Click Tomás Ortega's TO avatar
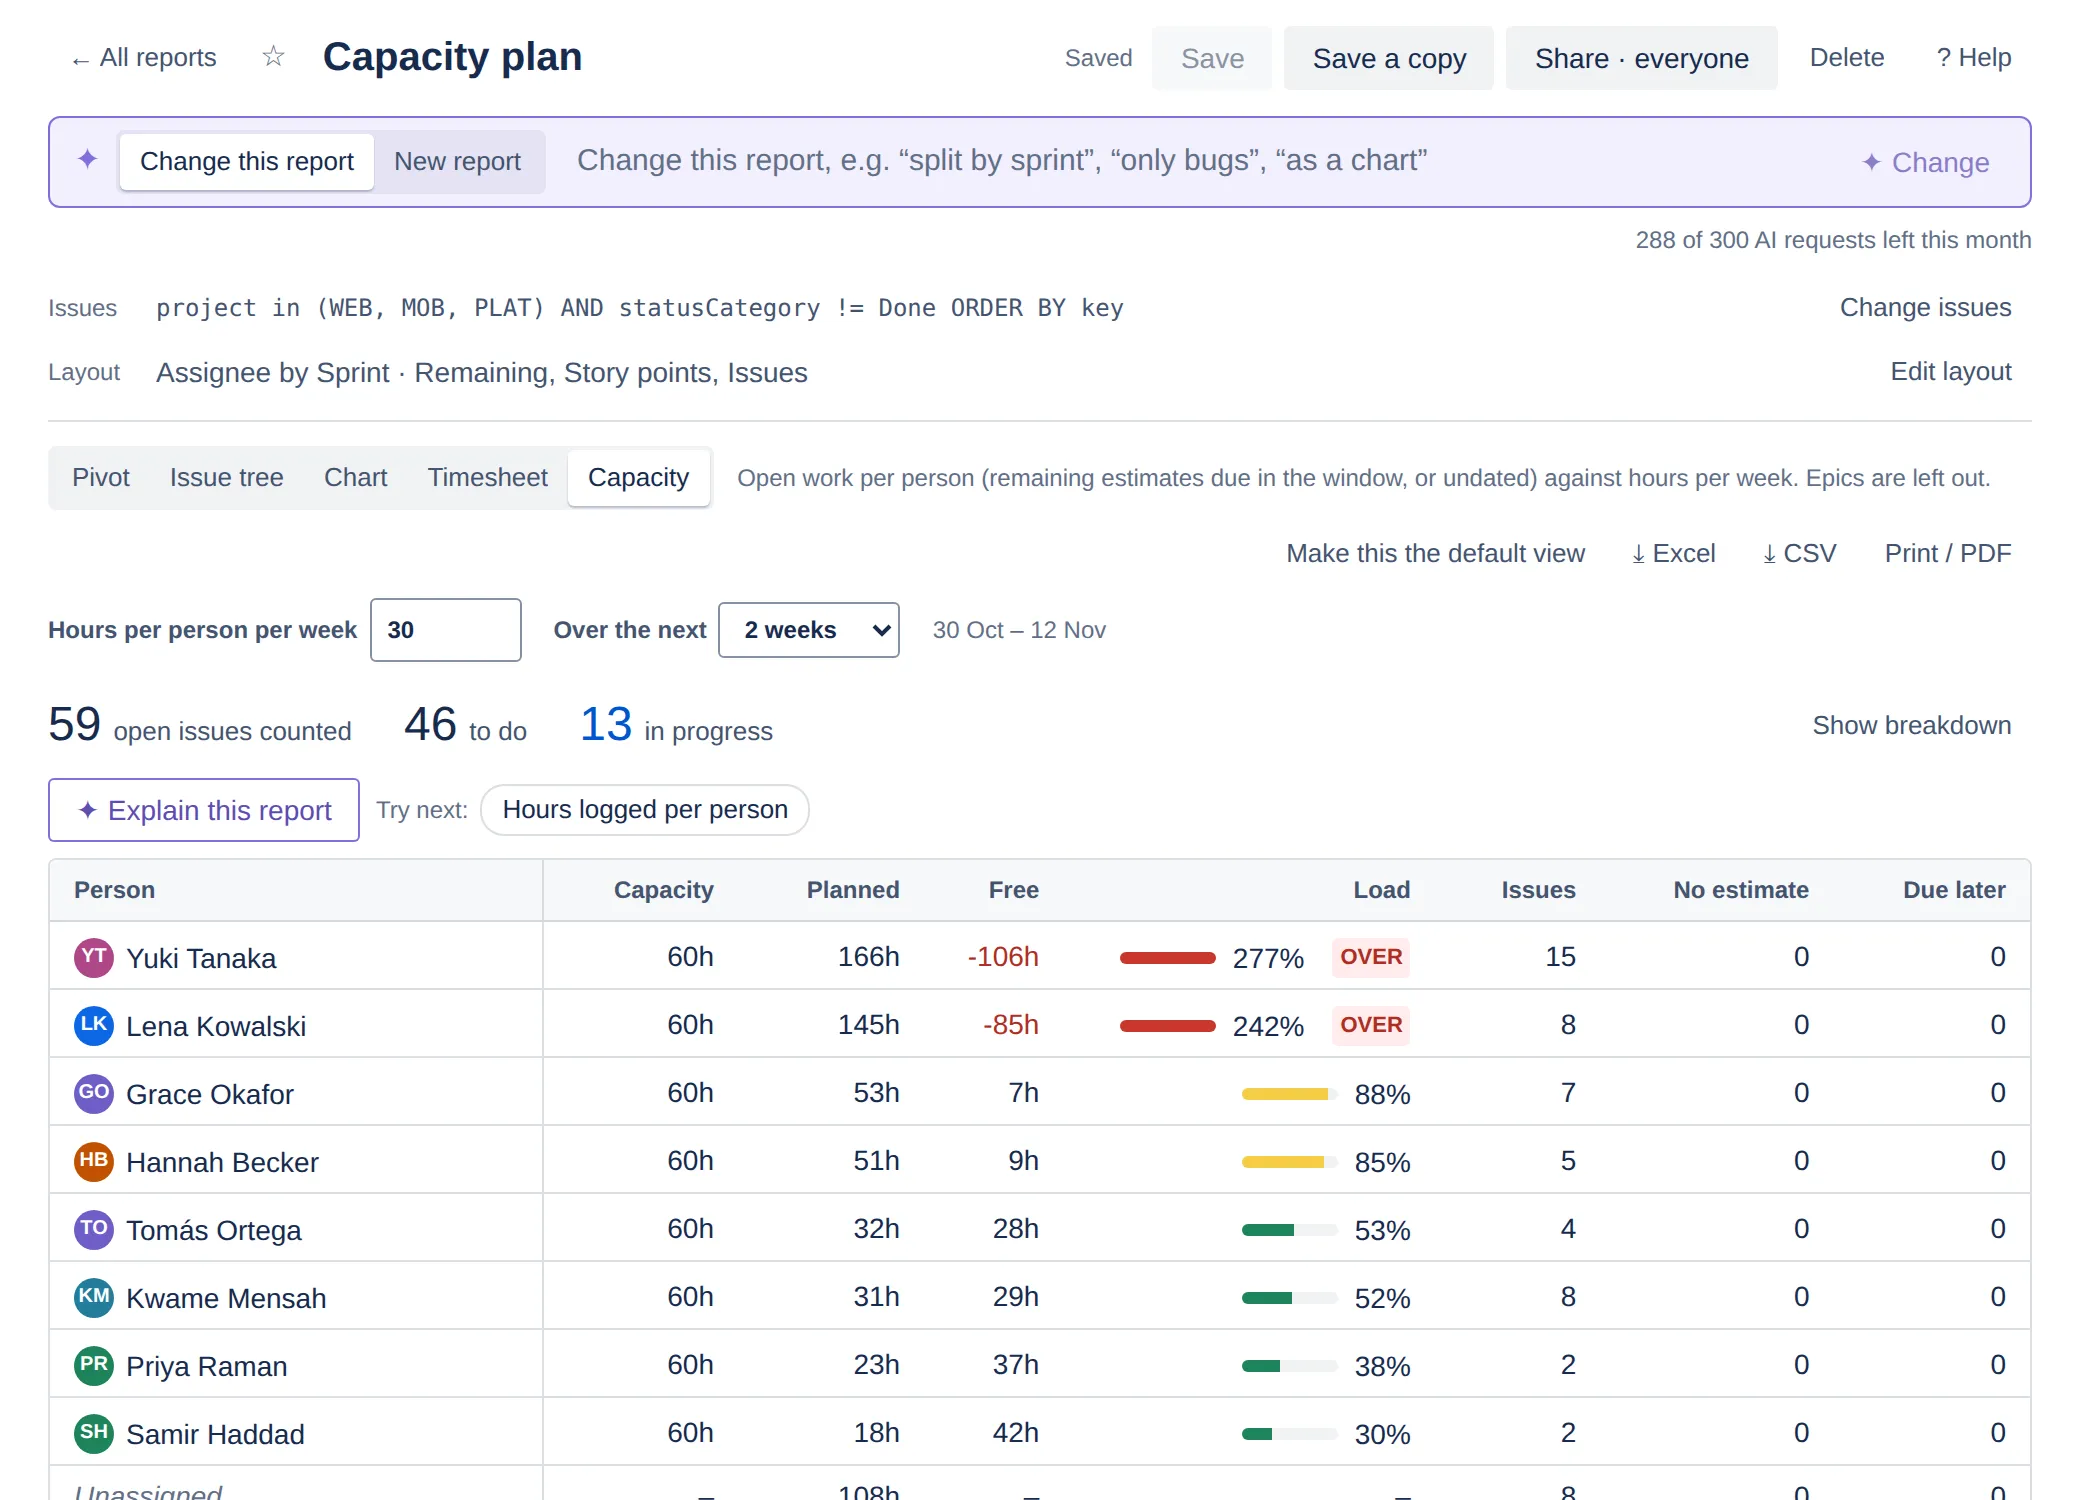 [94, 1229]
